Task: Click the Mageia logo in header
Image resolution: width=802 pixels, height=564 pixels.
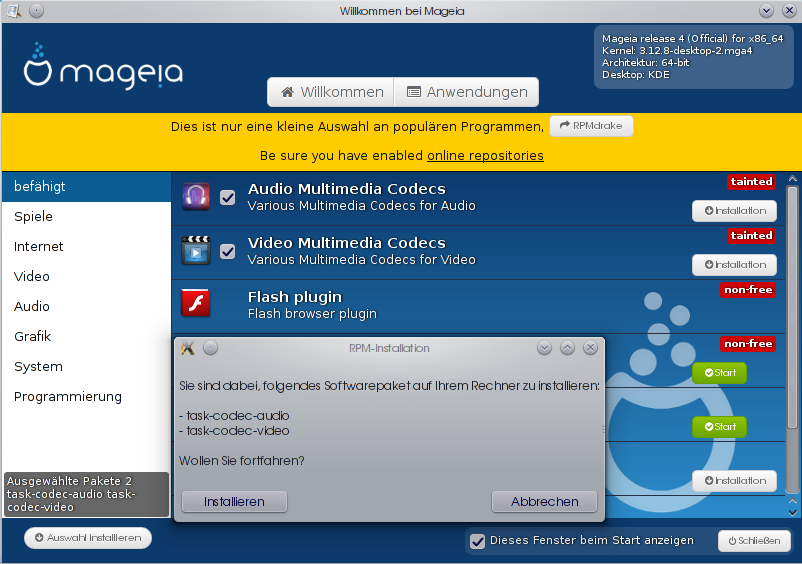Action: tap(103, 67)
